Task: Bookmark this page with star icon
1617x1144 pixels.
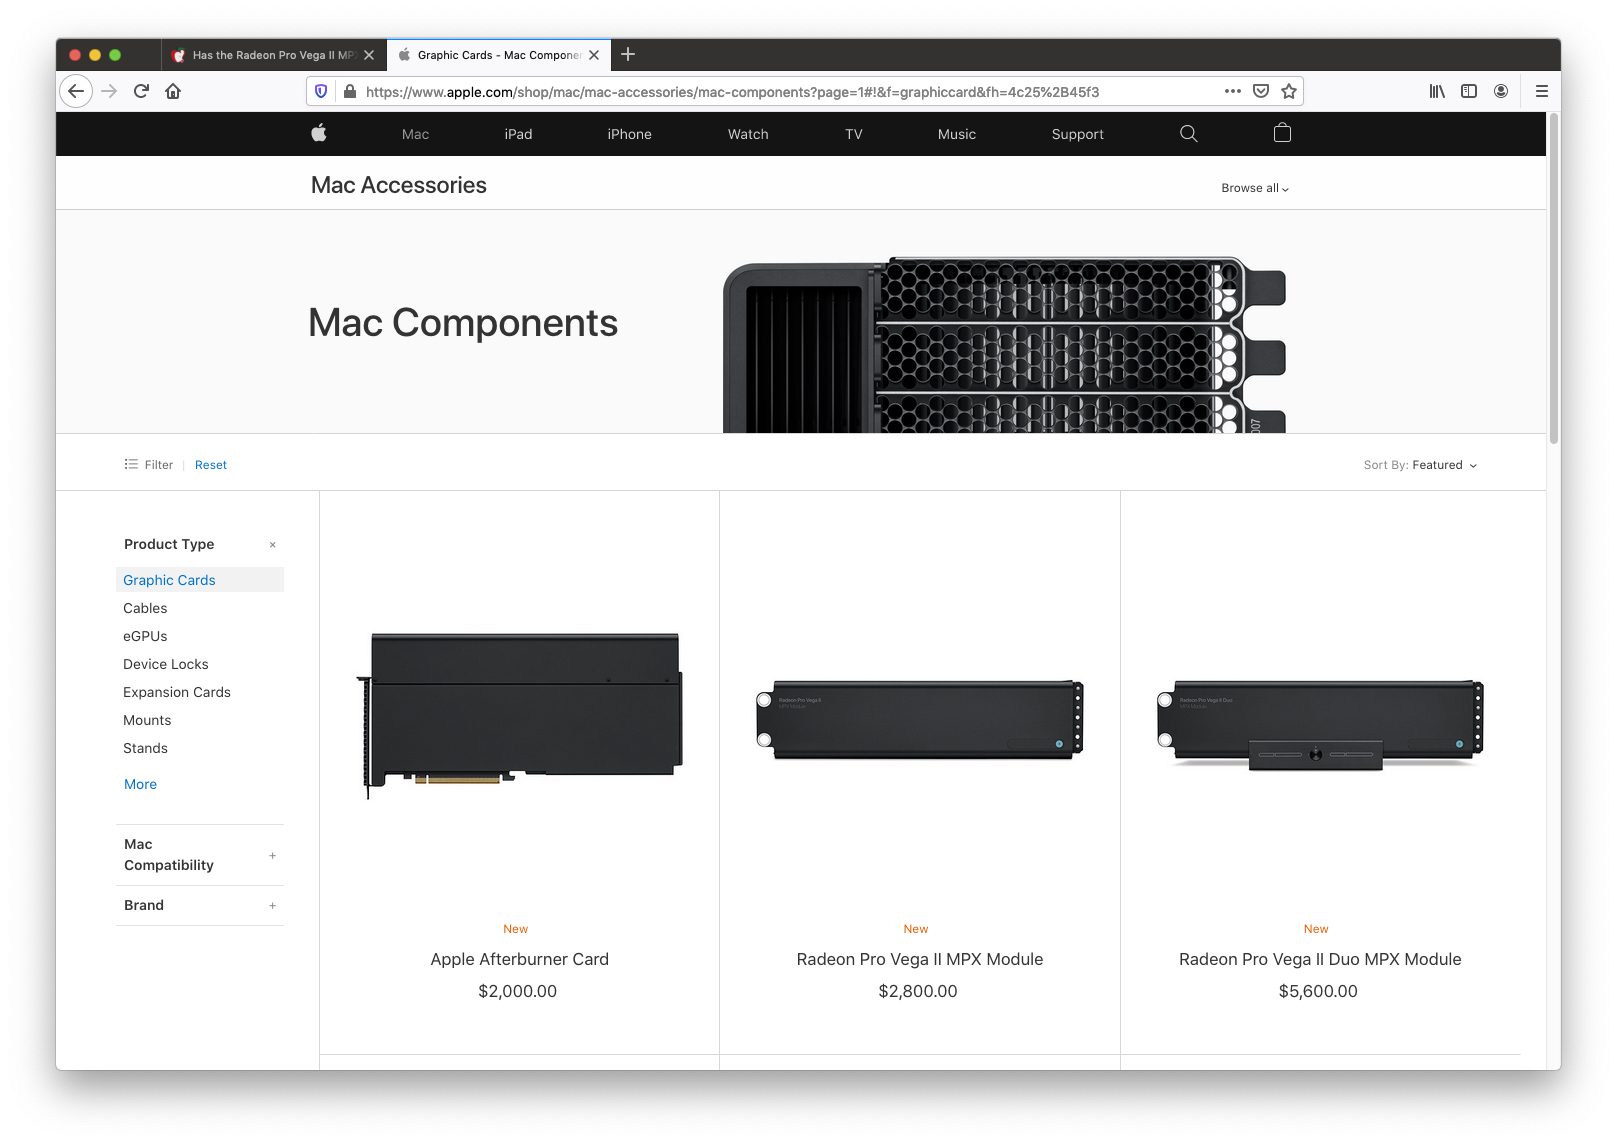Action: click(x=1289, y=91)
